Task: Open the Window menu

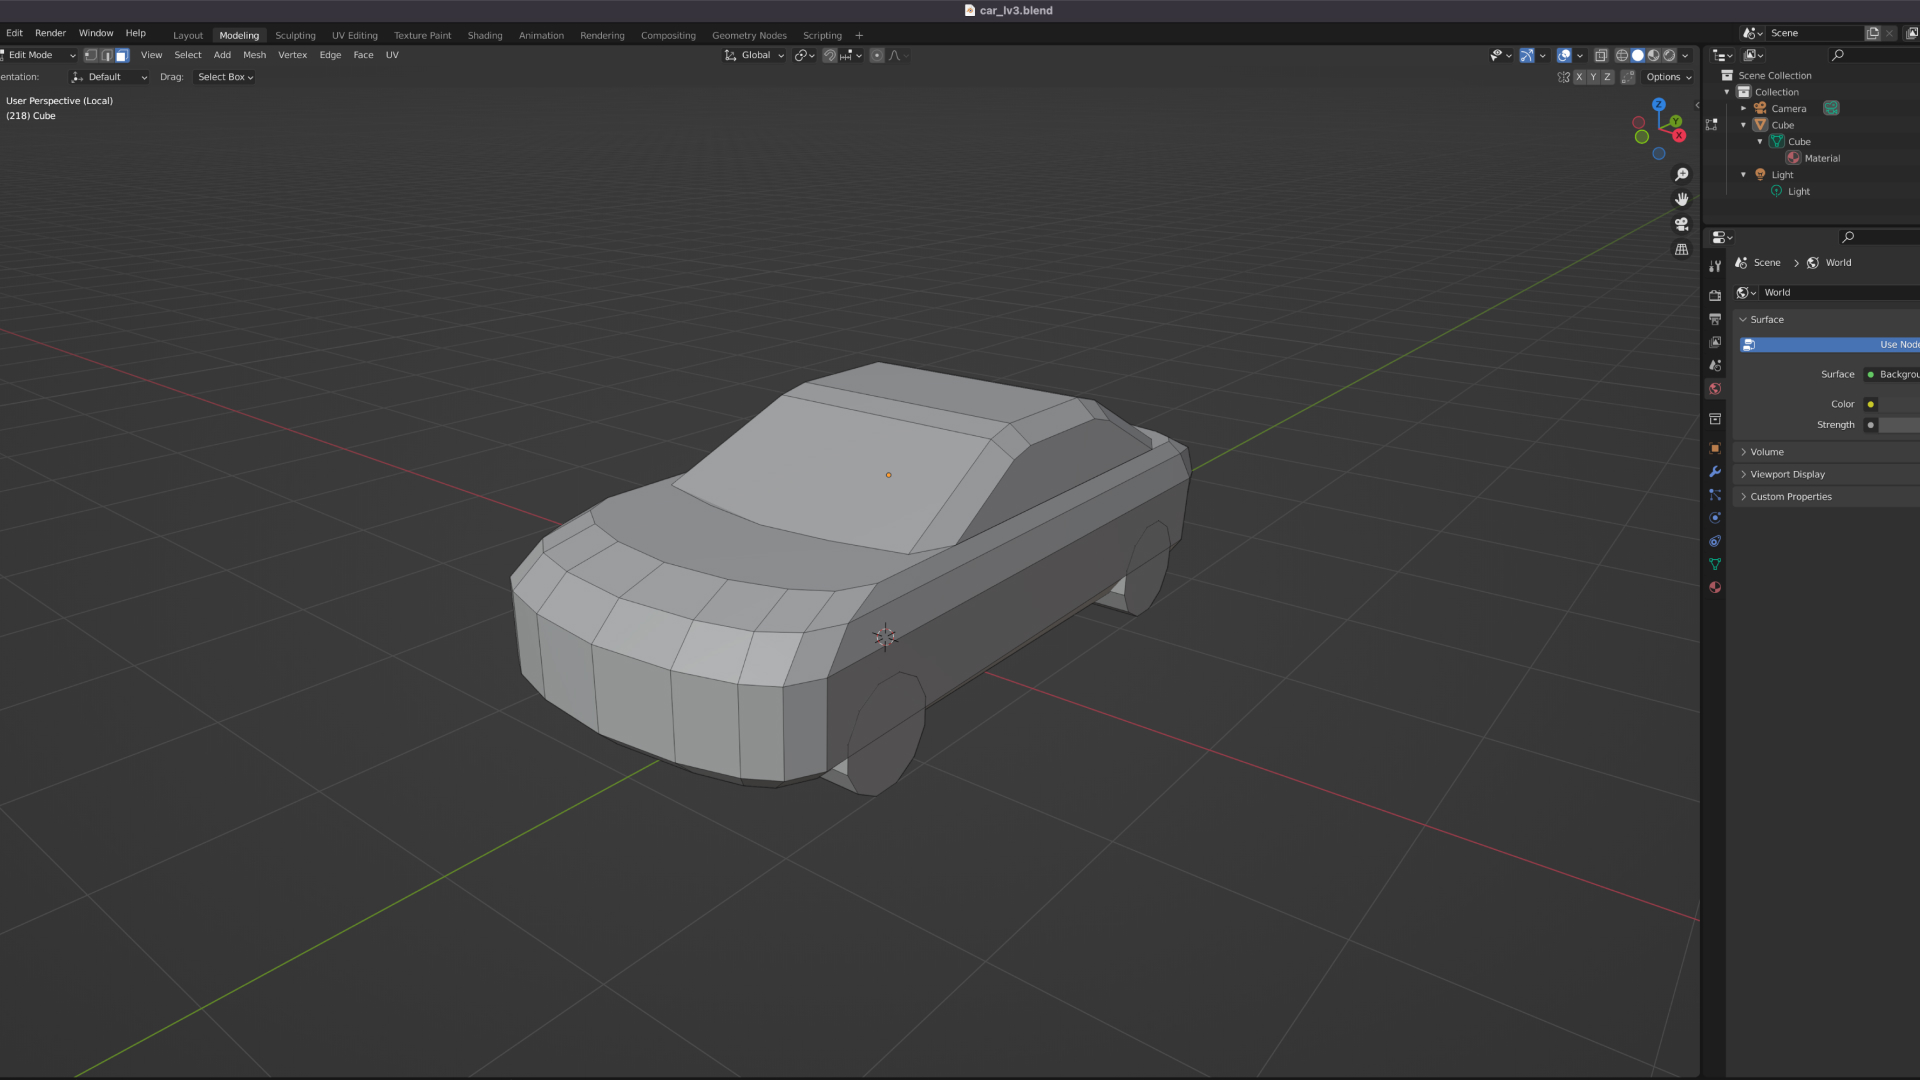Action: pos(96,33)
